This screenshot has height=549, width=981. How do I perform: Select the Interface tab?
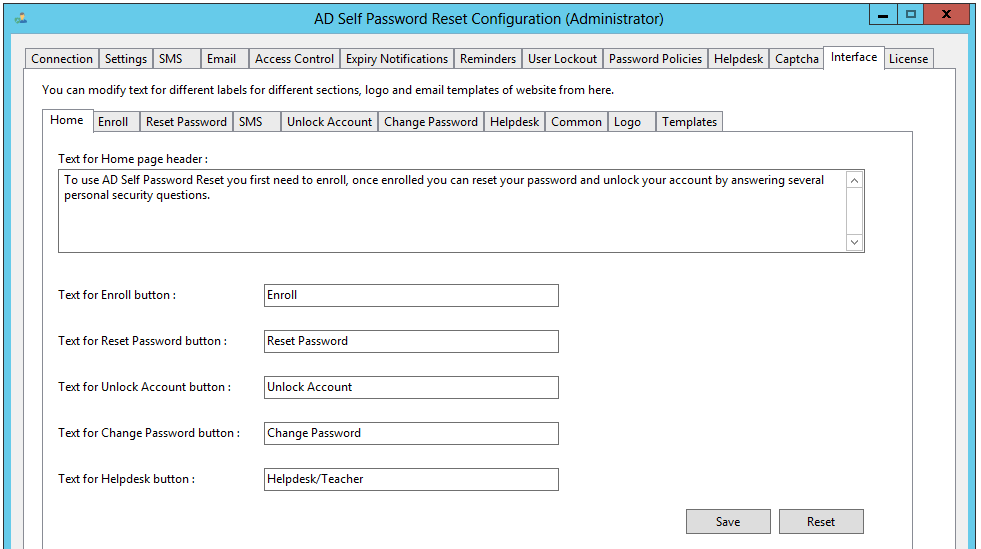coord(854,58)
